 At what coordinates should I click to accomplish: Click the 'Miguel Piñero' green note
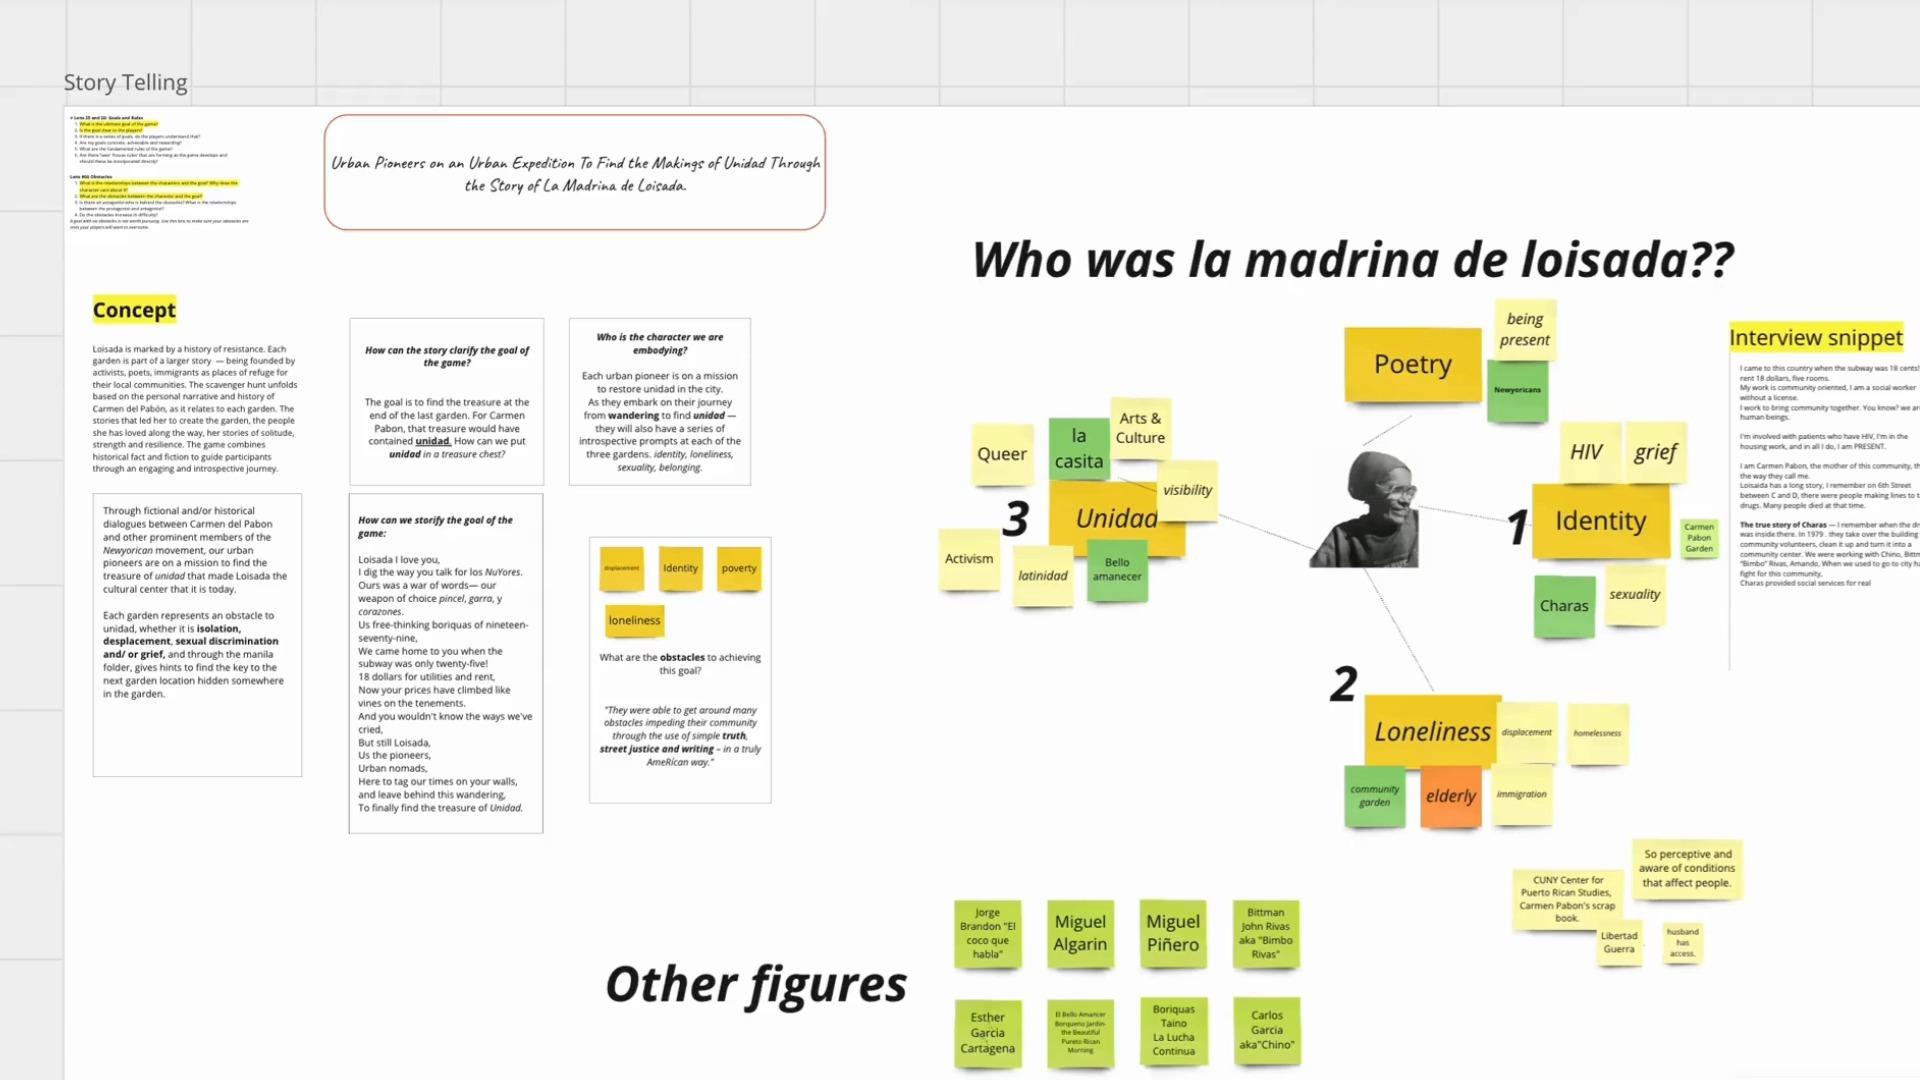(1172, 933)
